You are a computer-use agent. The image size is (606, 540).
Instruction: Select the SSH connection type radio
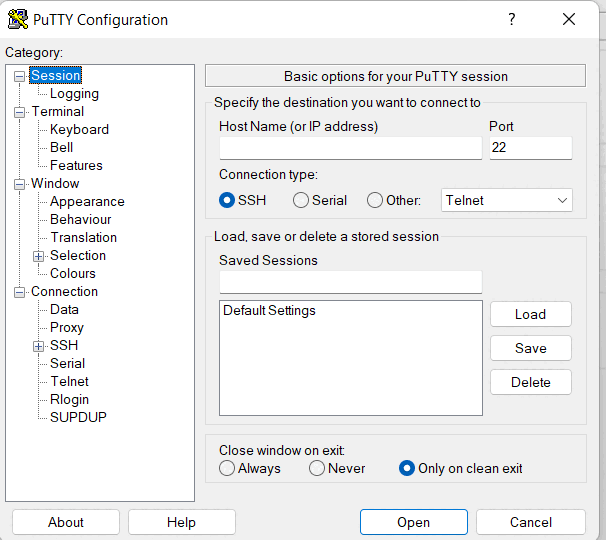227,200
